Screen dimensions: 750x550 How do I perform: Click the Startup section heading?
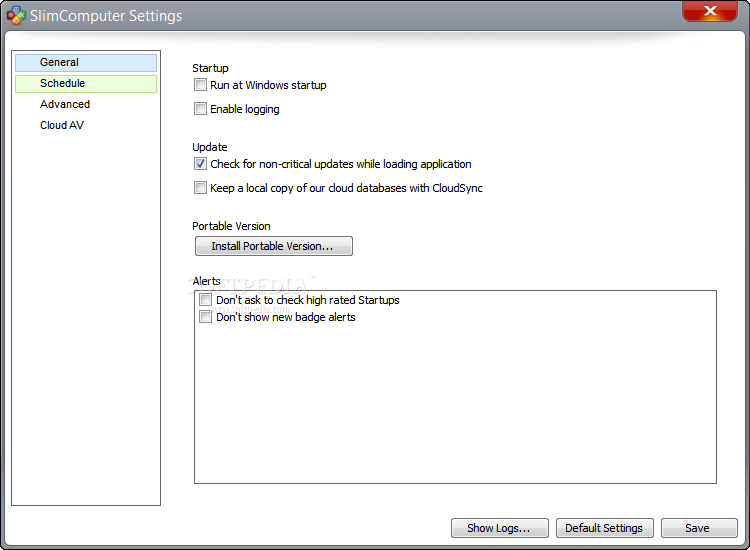[x=210, y=68]
